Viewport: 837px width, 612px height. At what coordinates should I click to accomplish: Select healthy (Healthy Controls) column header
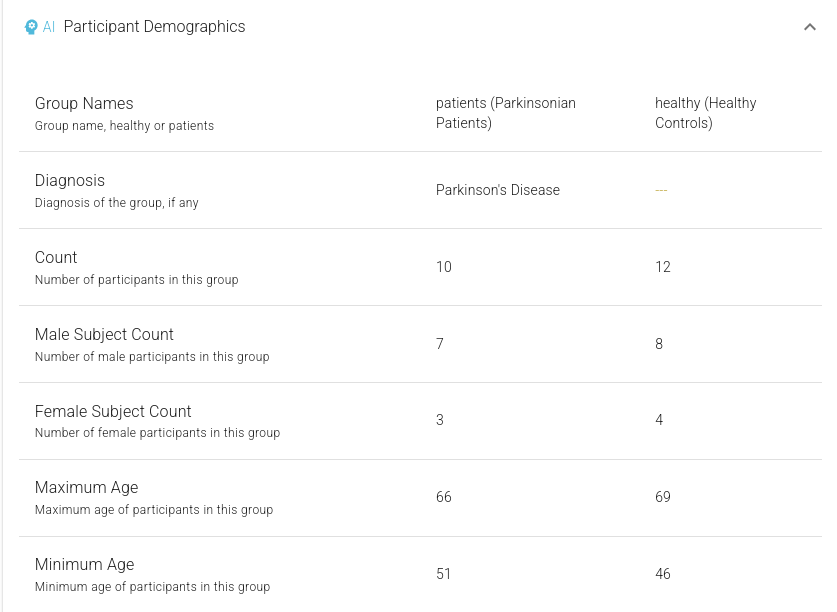click(x=705, y=113)
